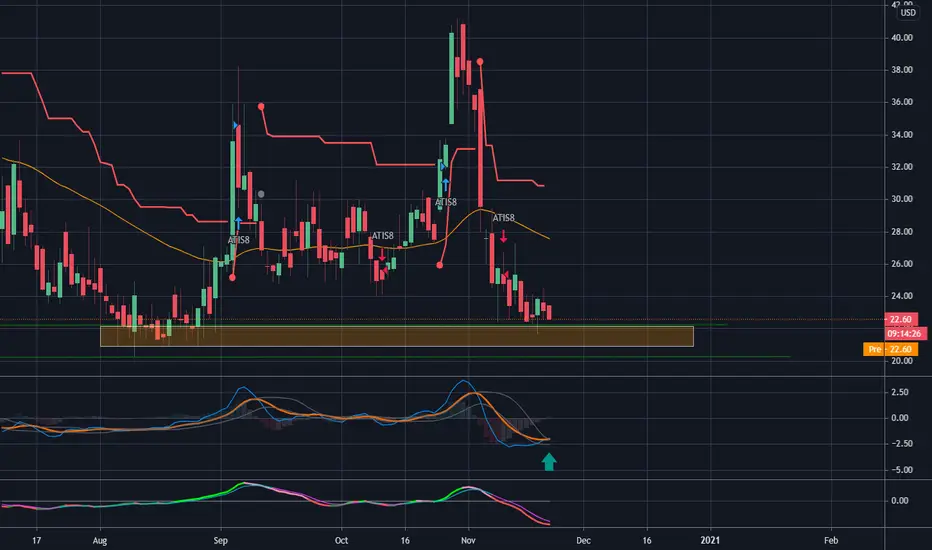Click the Feb date on time axis
Screen dimensions: 932x550
831,540
